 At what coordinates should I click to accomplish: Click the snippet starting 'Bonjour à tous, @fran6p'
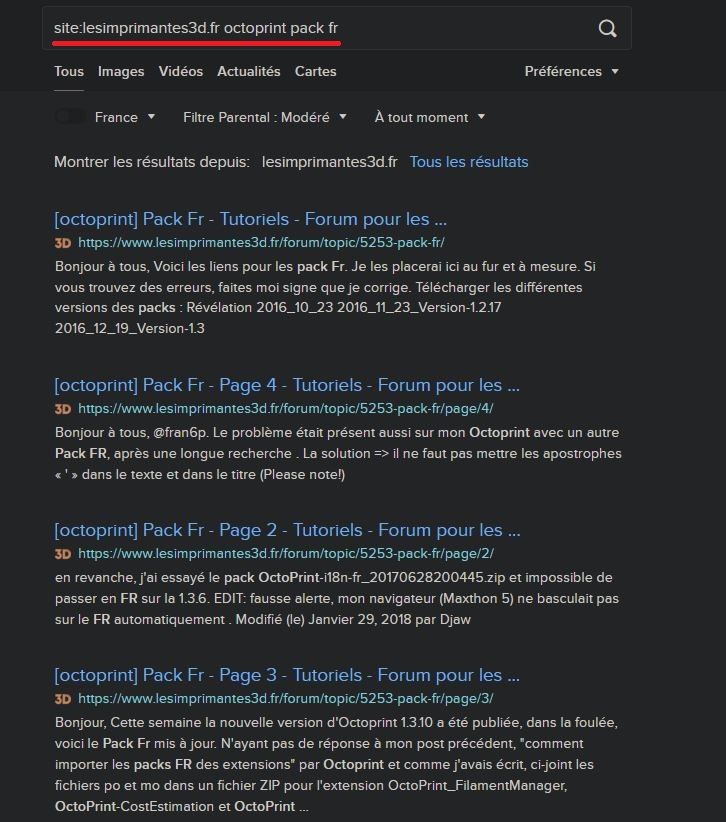(338, 453)
